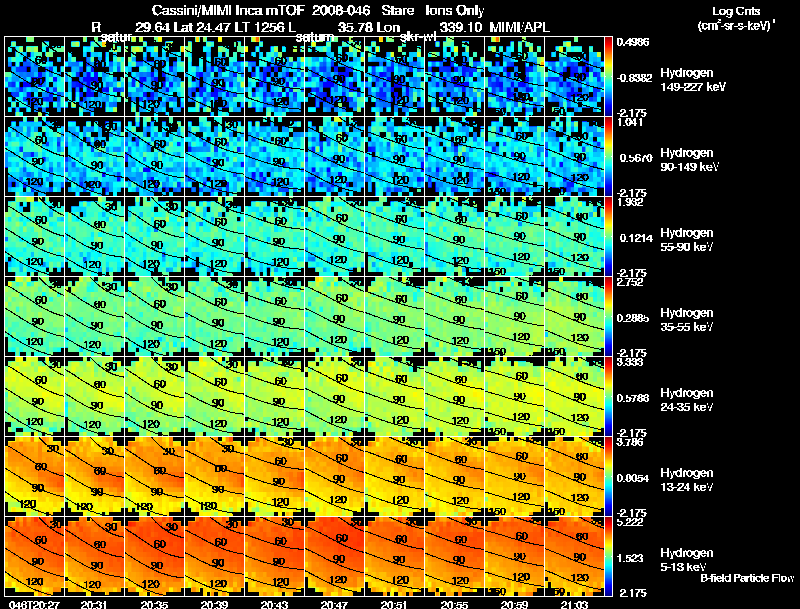Viewport: 800px width, 609px height.
Task: Click the 20:51 time axis label
Action: pyautogui.click(x=394, y=604)
